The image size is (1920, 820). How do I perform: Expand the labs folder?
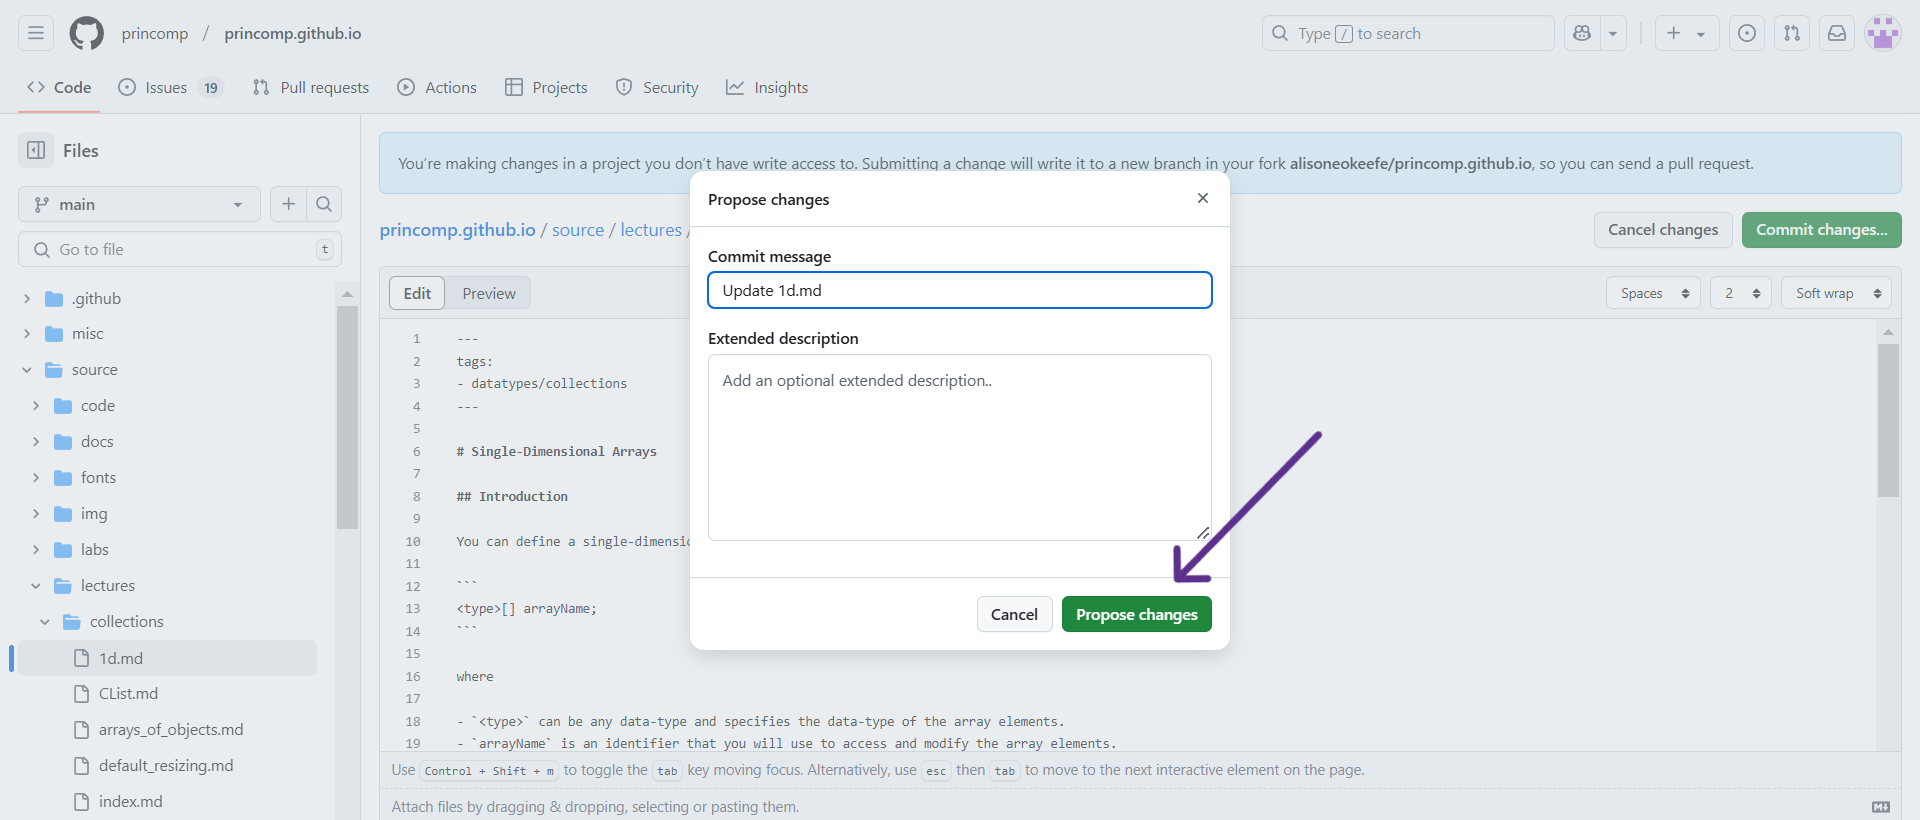(36, 550)
